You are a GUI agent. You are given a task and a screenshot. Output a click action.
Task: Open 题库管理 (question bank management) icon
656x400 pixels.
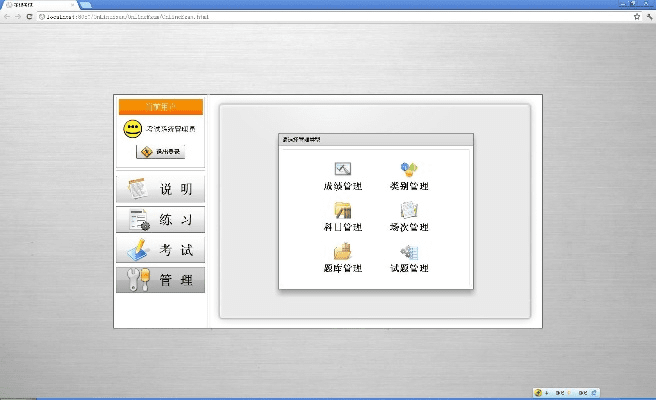tap(342, 252)
